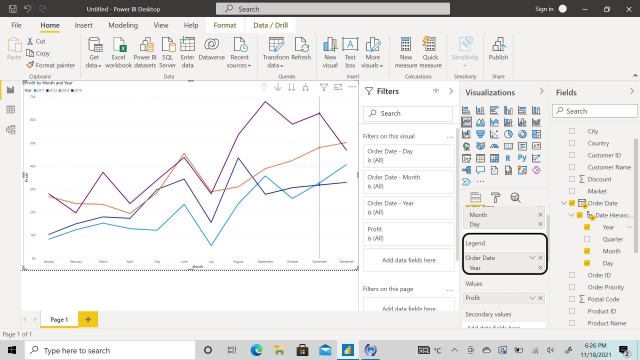Uncheck the Year hierarchy field

coord(587,227)
